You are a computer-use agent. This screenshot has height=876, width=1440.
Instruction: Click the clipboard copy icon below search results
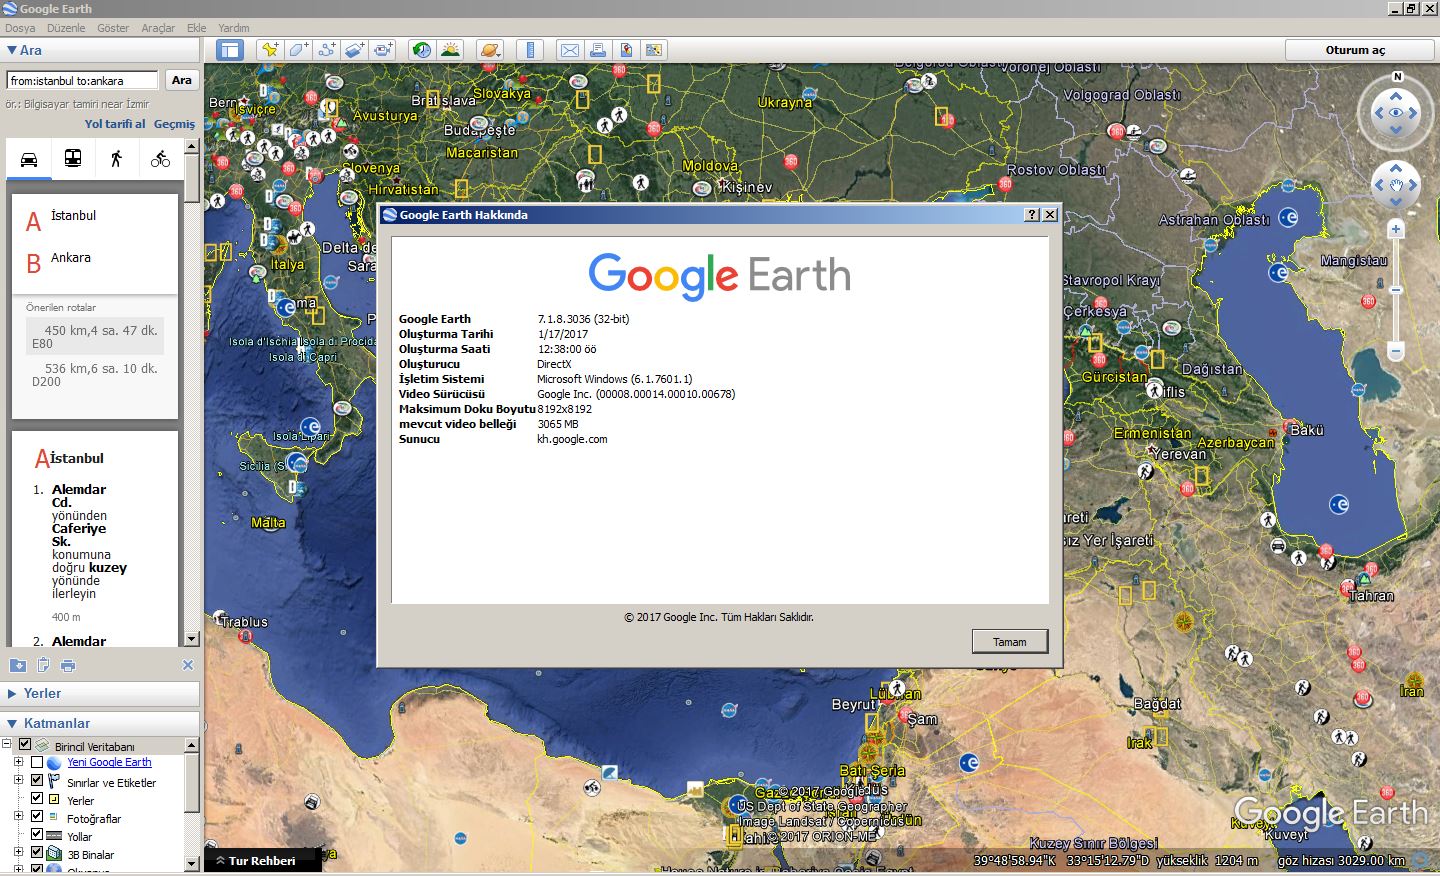click(x=43, y=665)
